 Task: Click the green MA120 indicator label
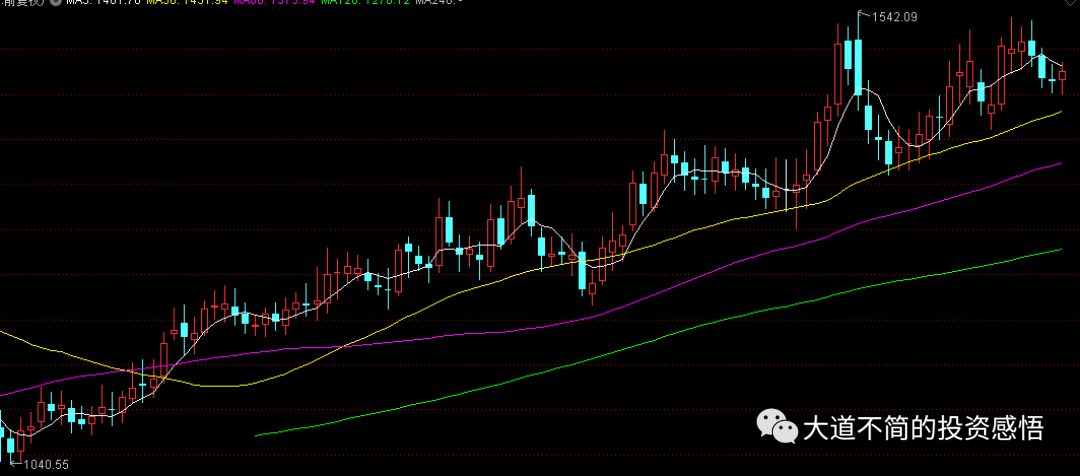pyautogui.click(x=366, y=2)
